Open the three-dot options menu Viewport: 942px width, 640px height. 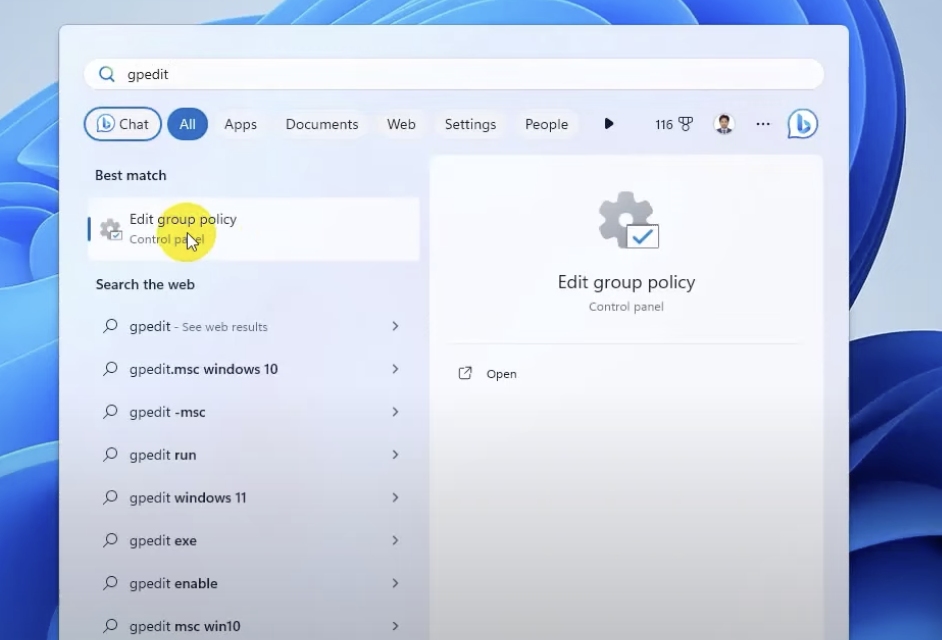point(763,124)
